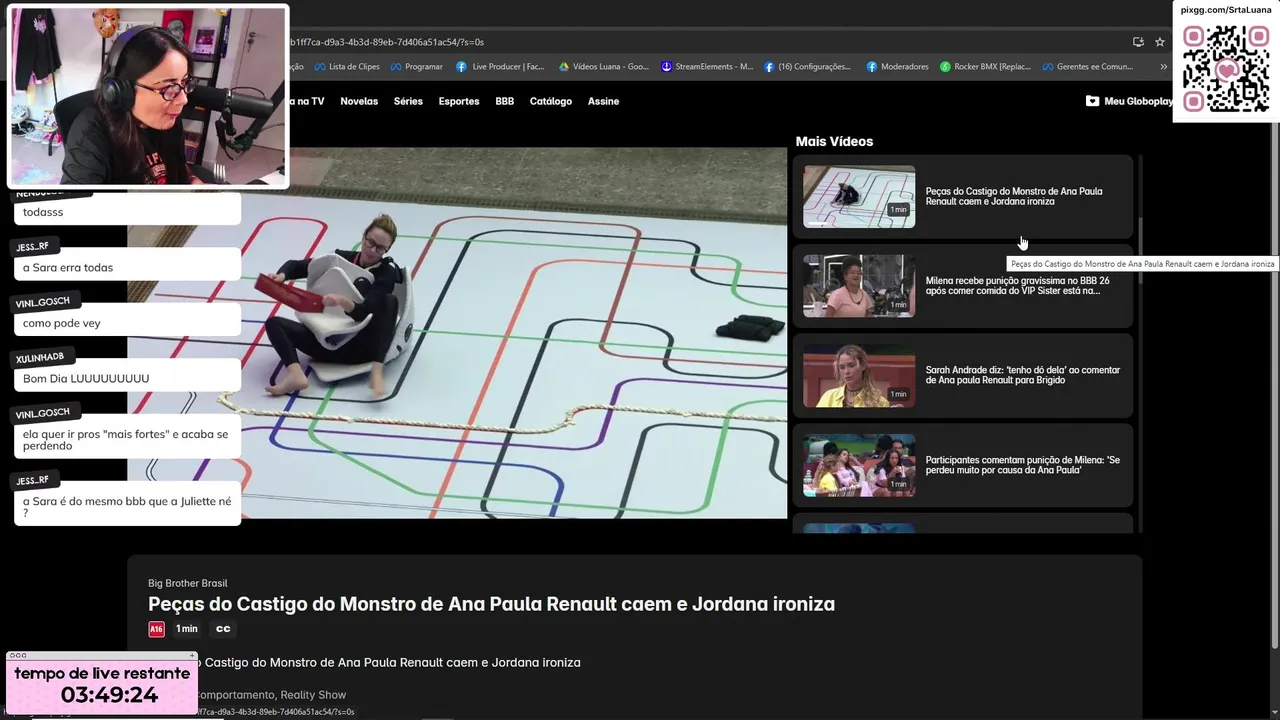The width and height of the screenshot is (1280, 720).
Task: Open the Novelas menu
Action: click(359, 101)
